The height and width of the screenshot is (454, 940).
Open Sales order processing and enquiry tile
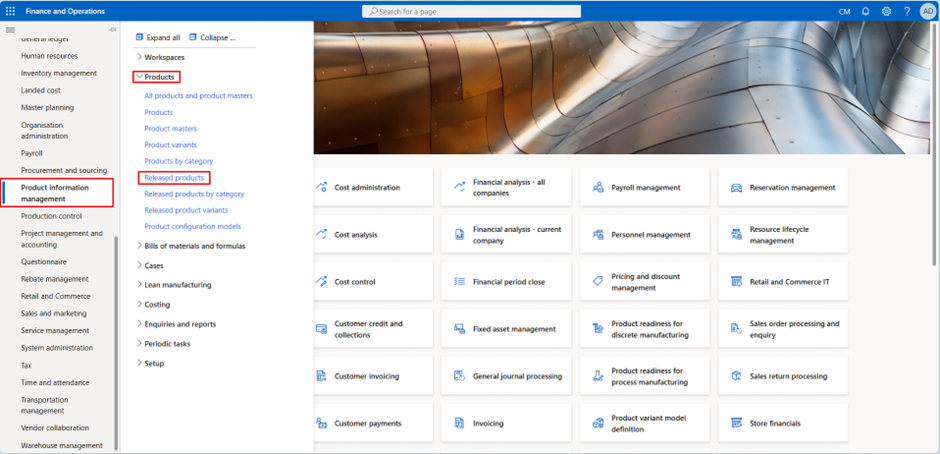783,329
